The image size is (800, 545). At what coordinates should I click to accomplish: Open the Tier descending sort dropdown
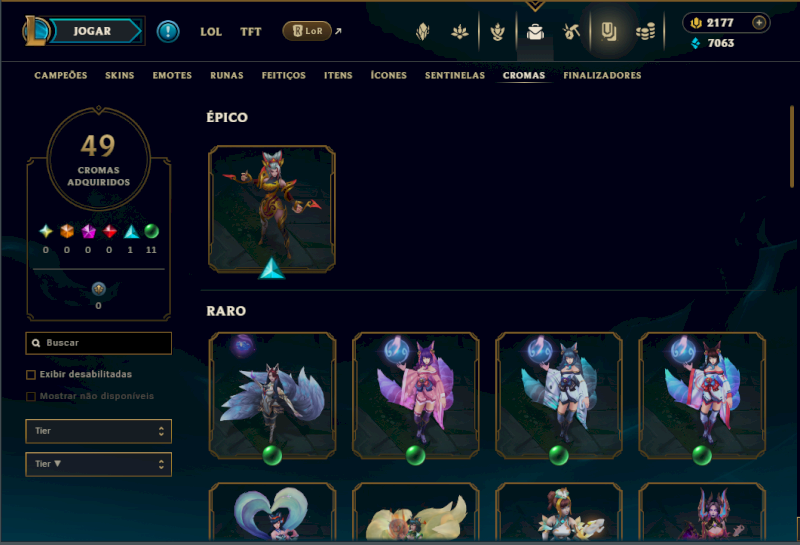point(98,464)
